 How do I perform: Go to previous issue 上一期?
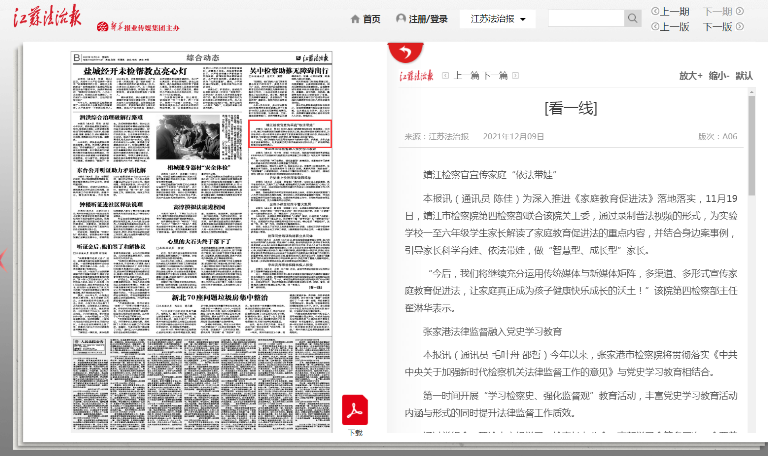pos(670,11)
